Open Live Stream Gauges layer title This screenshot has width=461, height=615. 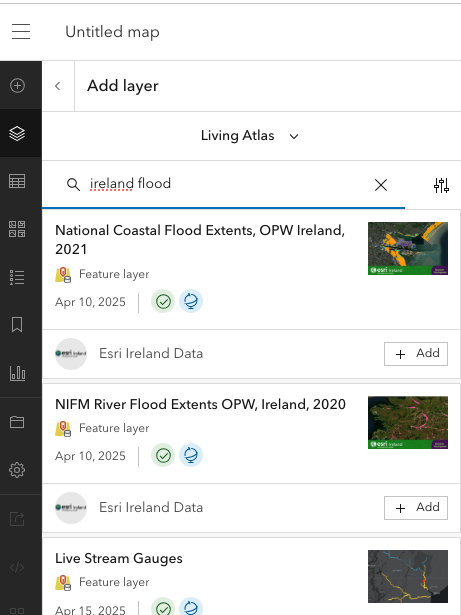[118, 559]
